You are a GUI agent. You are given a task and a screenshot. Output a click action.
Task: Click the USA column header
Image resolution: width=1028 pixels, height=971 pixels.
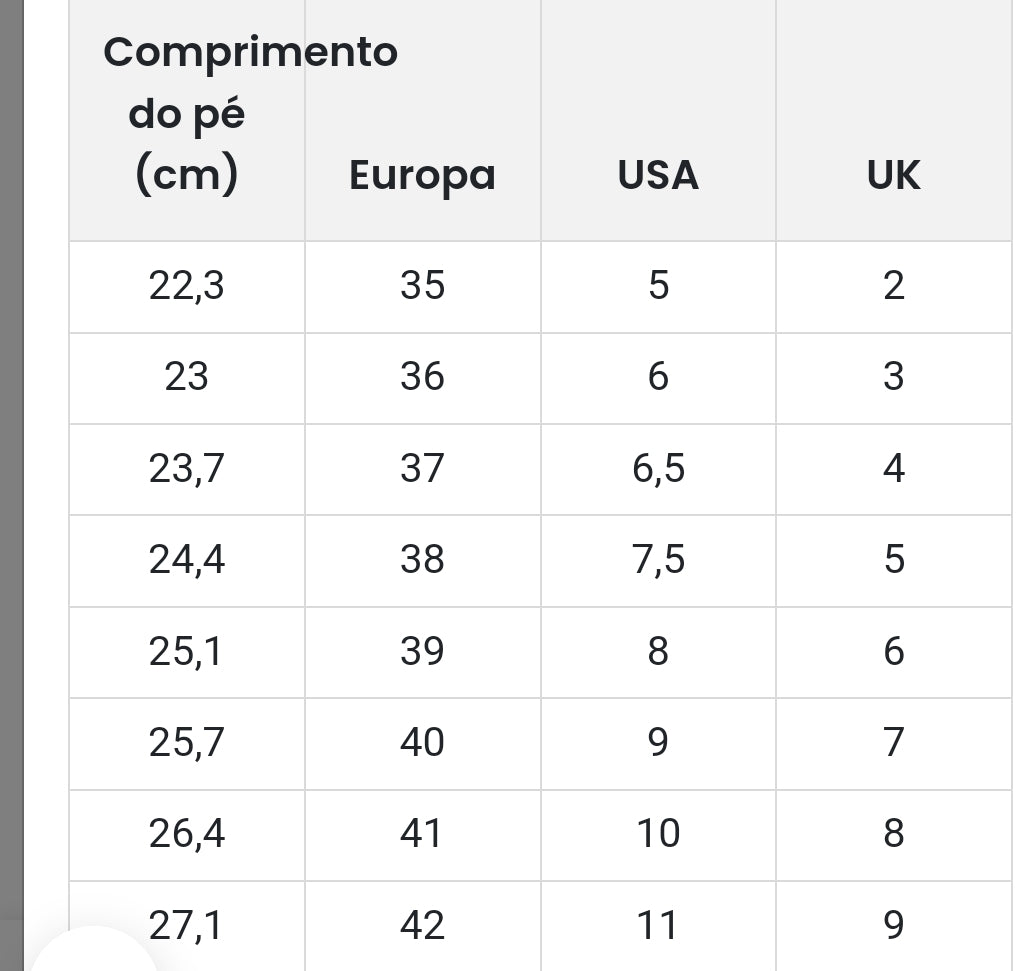coord(658,175)
